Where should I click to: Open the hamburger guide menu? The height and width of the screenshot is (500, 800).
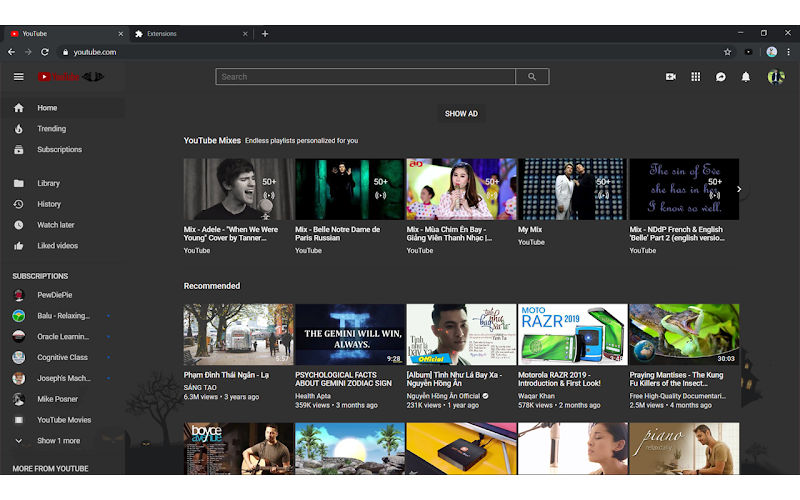click(x=19, y=77)
